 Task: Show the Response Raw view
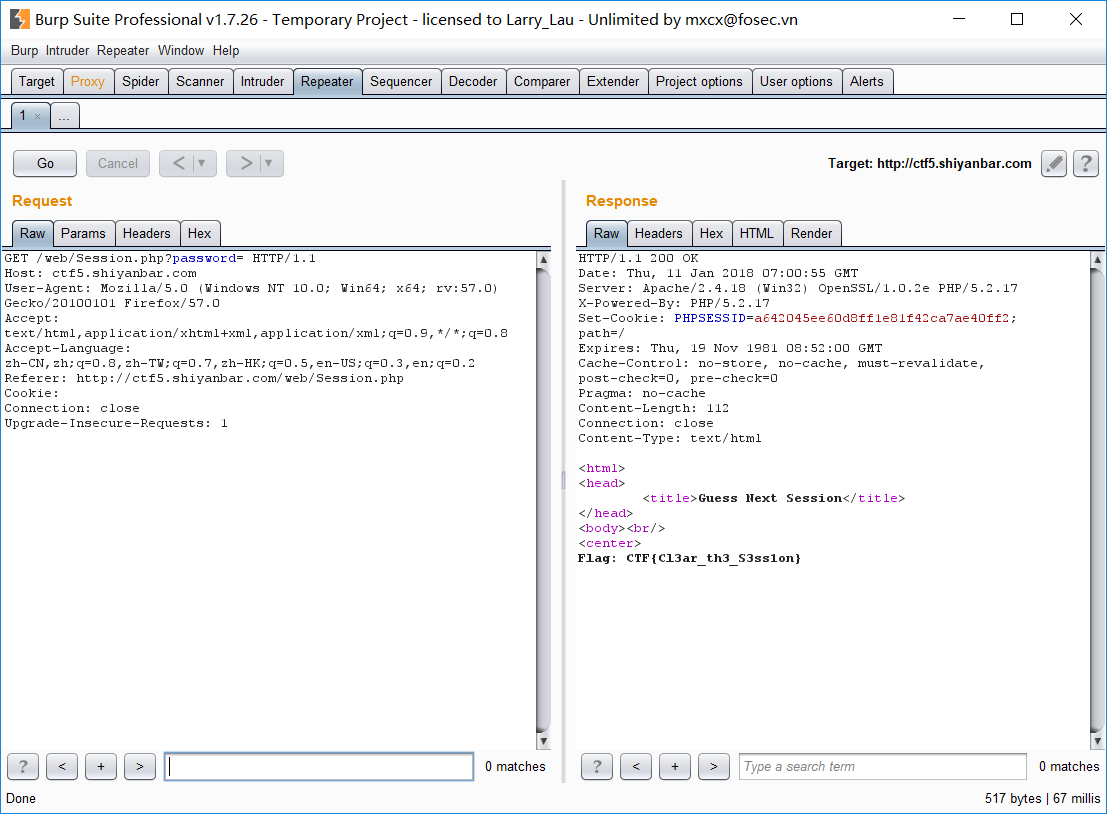coord(606,234)
